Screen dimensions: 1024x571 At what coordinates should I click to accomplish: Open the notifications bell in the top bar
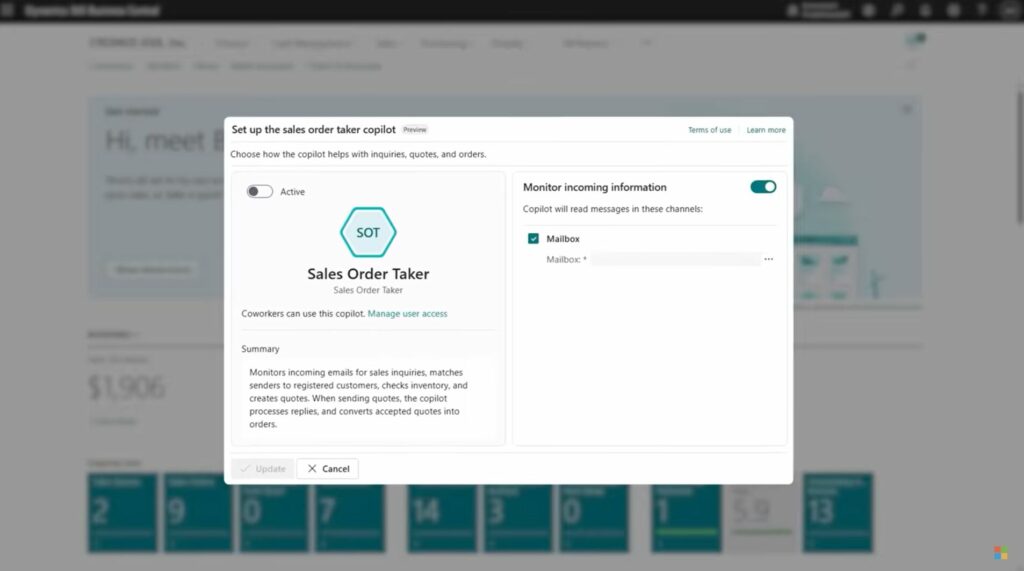pos(925,10)
